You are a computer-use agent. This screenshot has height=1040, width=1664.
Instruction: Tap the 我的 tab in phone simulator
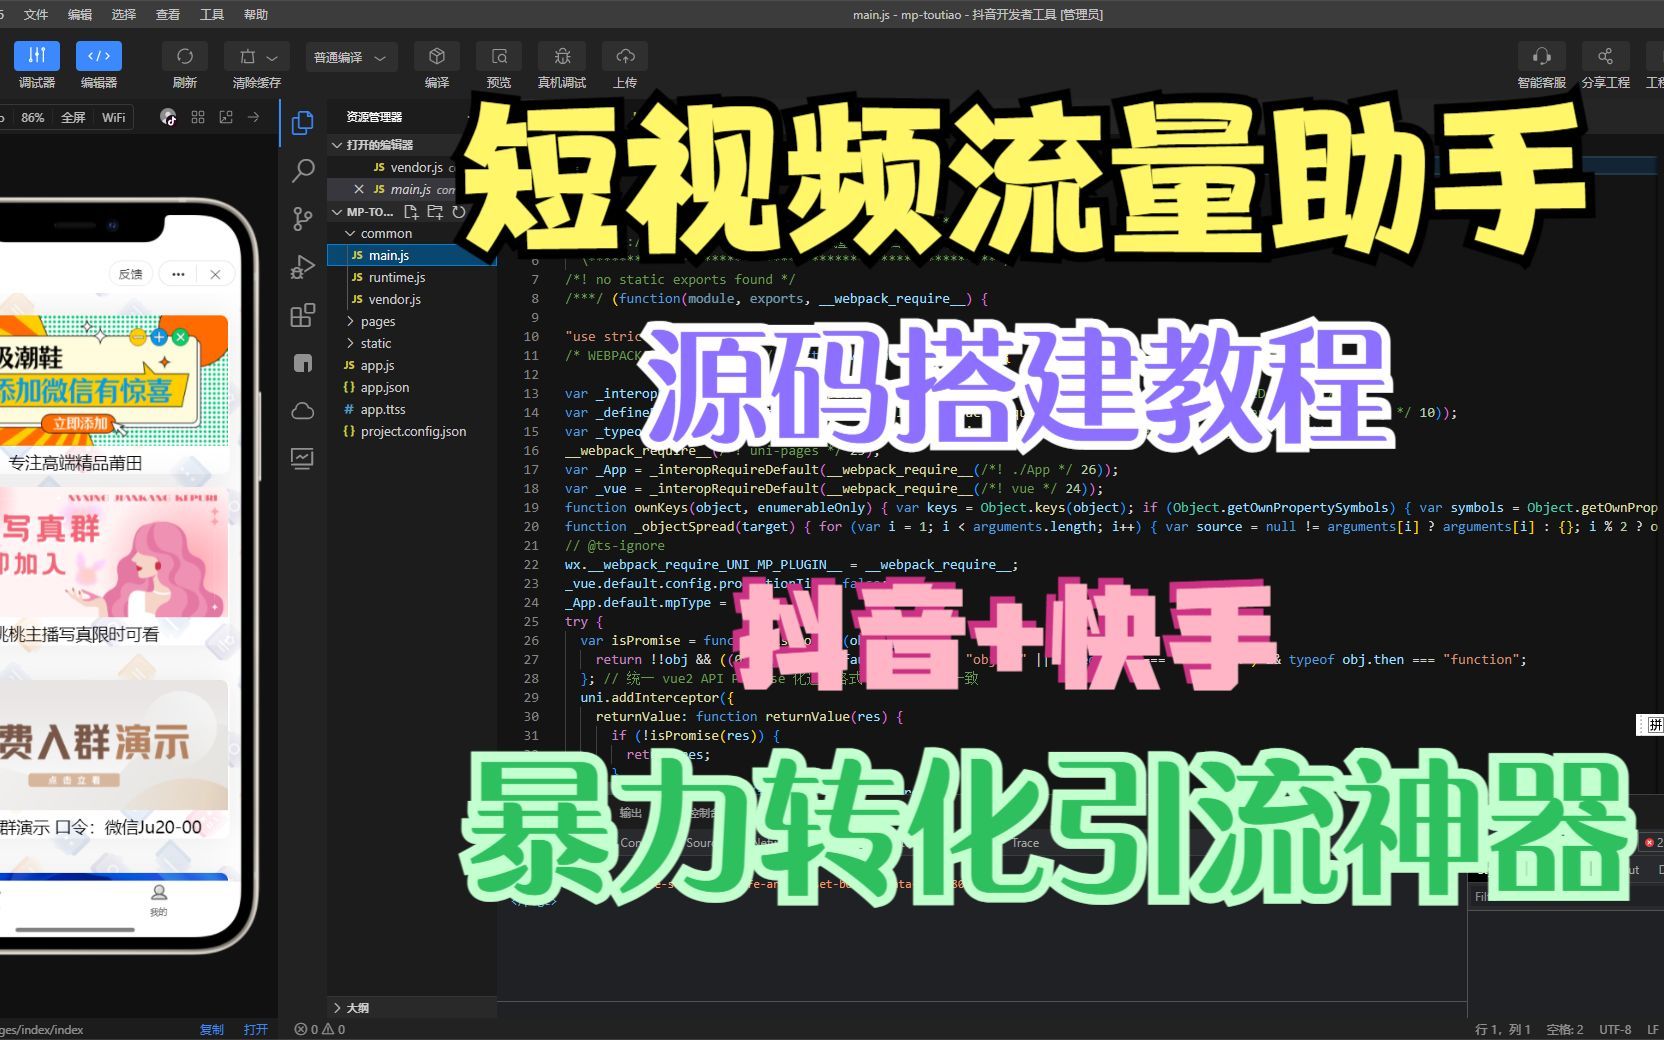tap(159, 900)
